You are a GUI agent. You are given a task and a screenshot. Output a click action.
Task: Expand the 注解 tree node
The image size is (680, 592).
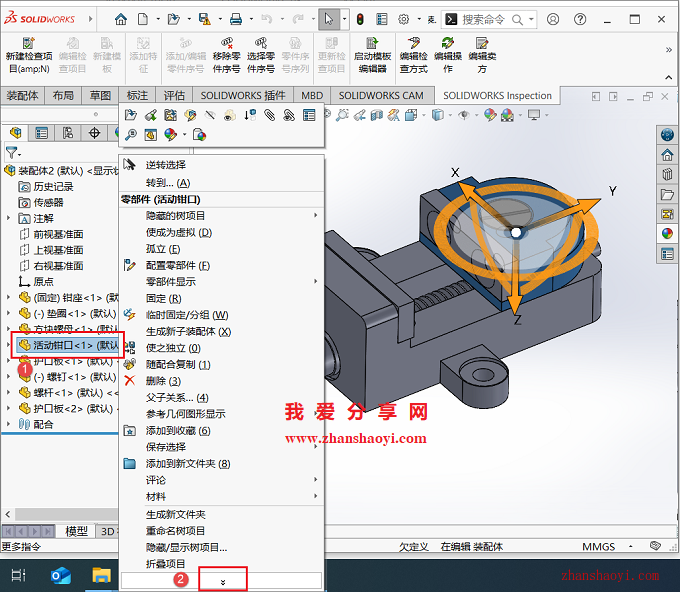click(x=8, y=218)
